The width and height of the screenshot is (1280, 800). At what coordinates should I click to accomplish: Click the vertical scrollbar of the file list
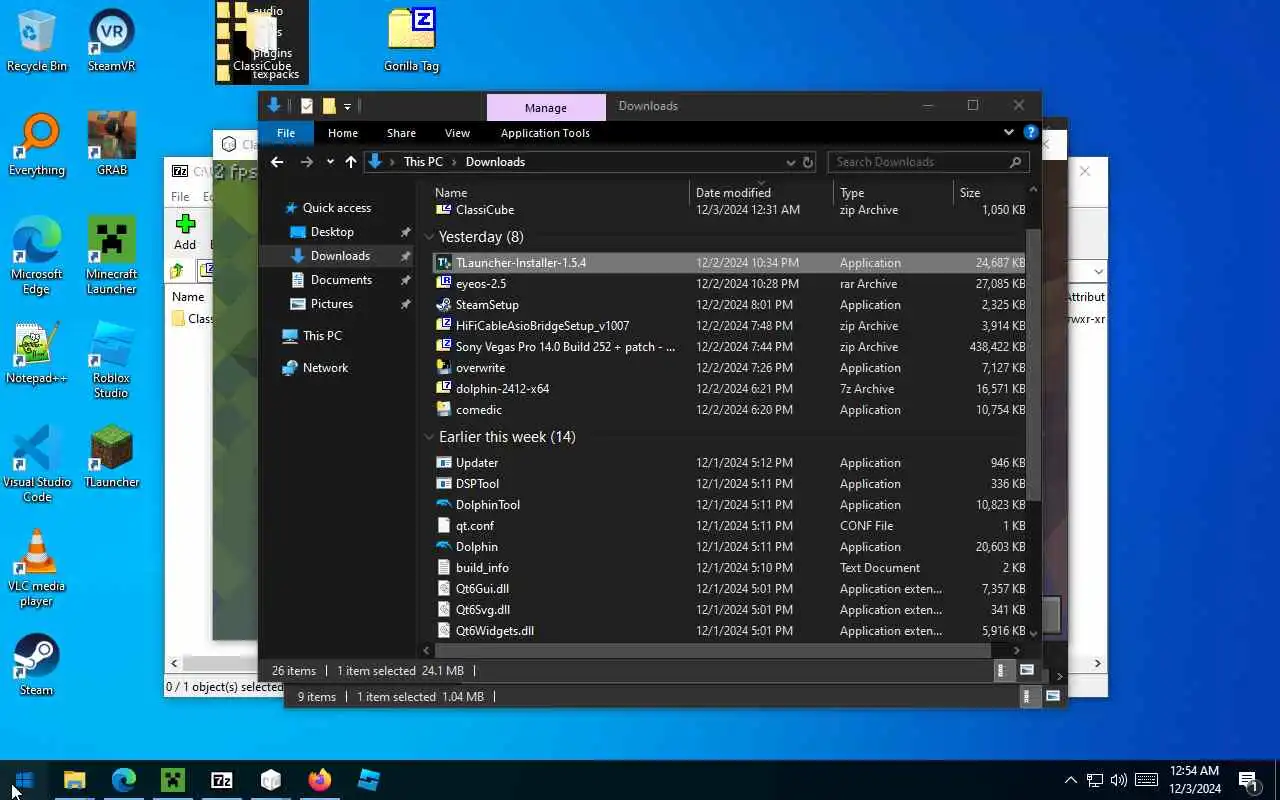(1034, 365)
